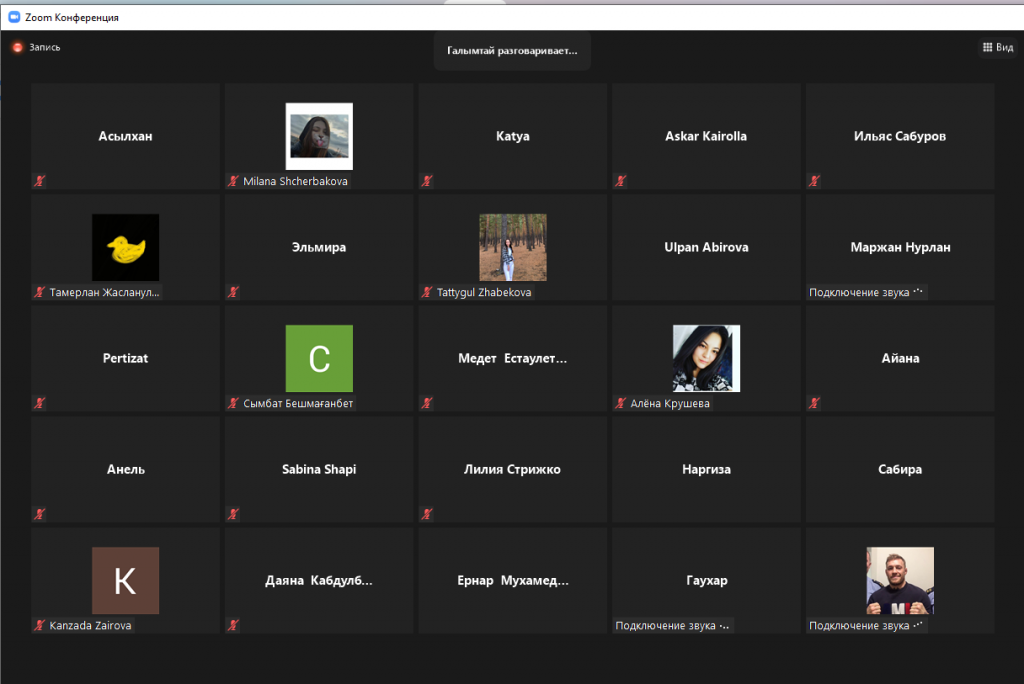Click the muted mic icon on Askar Kairolla's tile
Screen dimensions: 1024x684
tap(621, 181)
